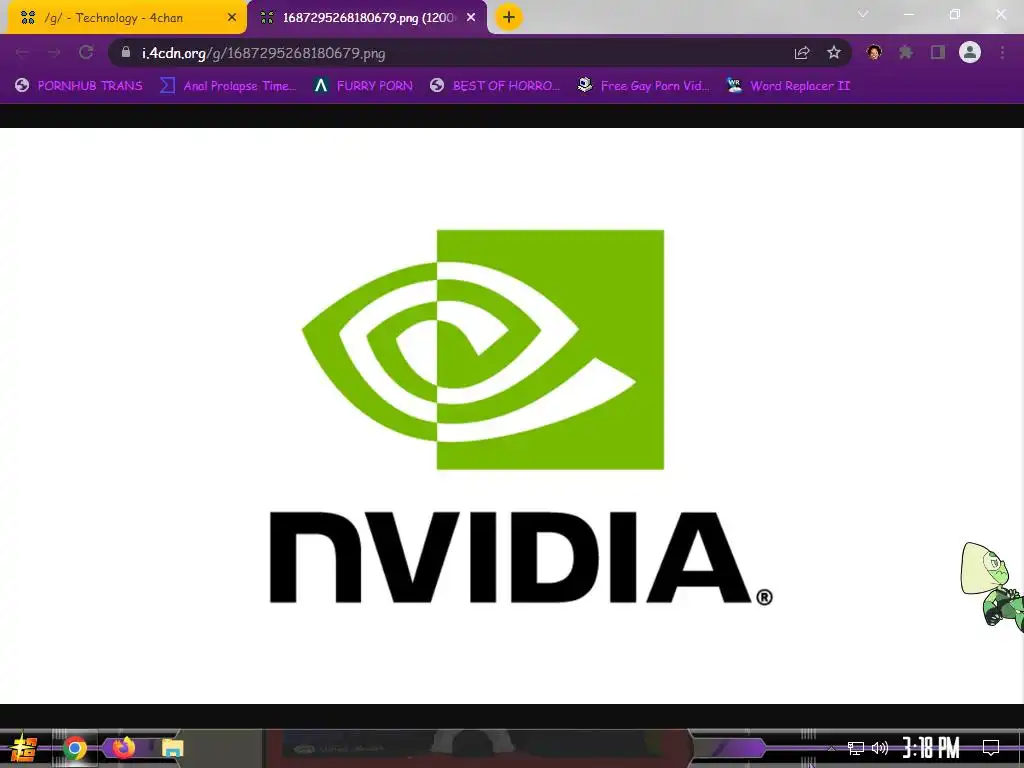
Task: Switch to the /g/ - Technology - 4chan tab
Action: click(127, 18)
